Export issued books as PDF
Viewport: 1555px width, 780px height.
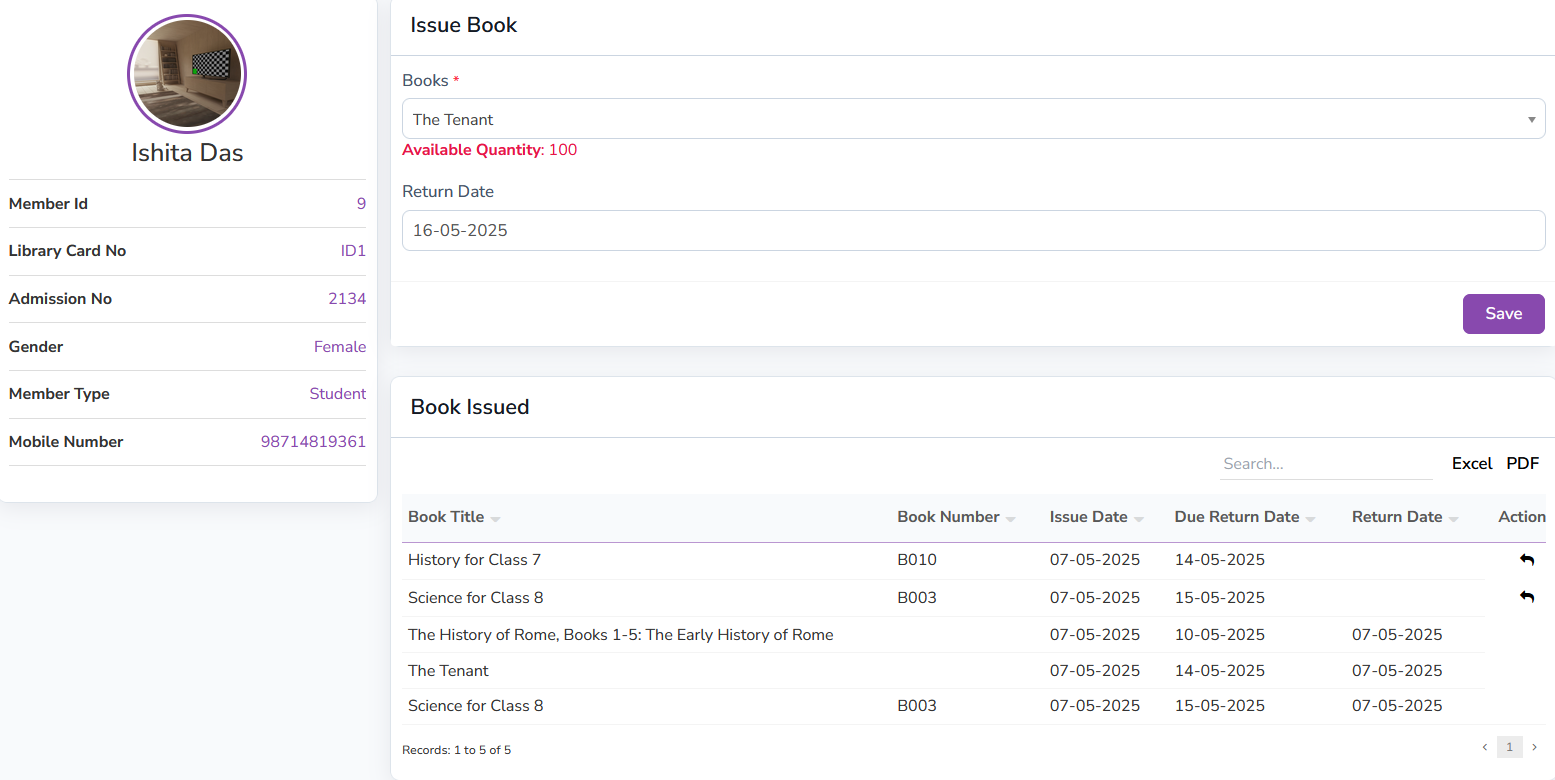click(1523, 464)
